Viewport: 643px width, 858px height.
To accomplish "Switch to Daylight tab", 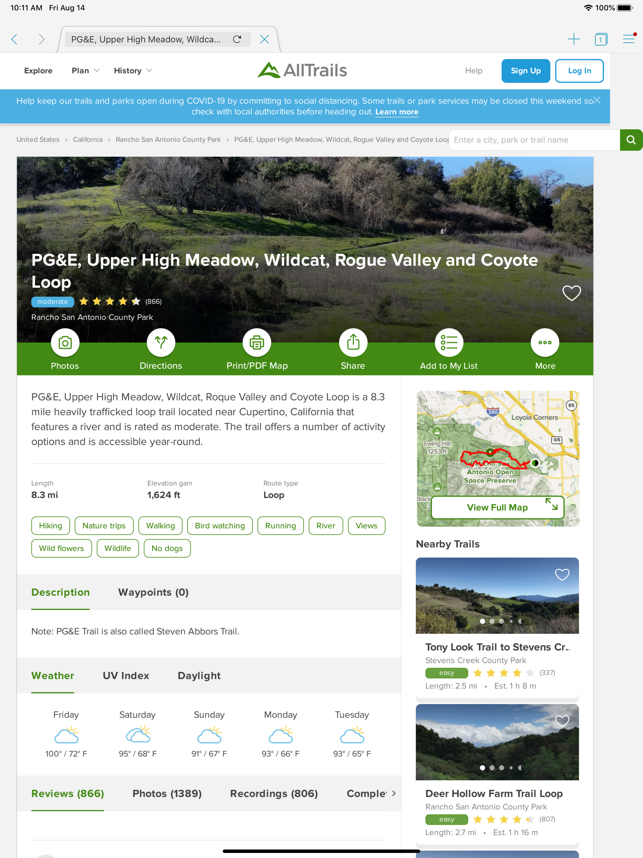I will click(x=199, y=676).
